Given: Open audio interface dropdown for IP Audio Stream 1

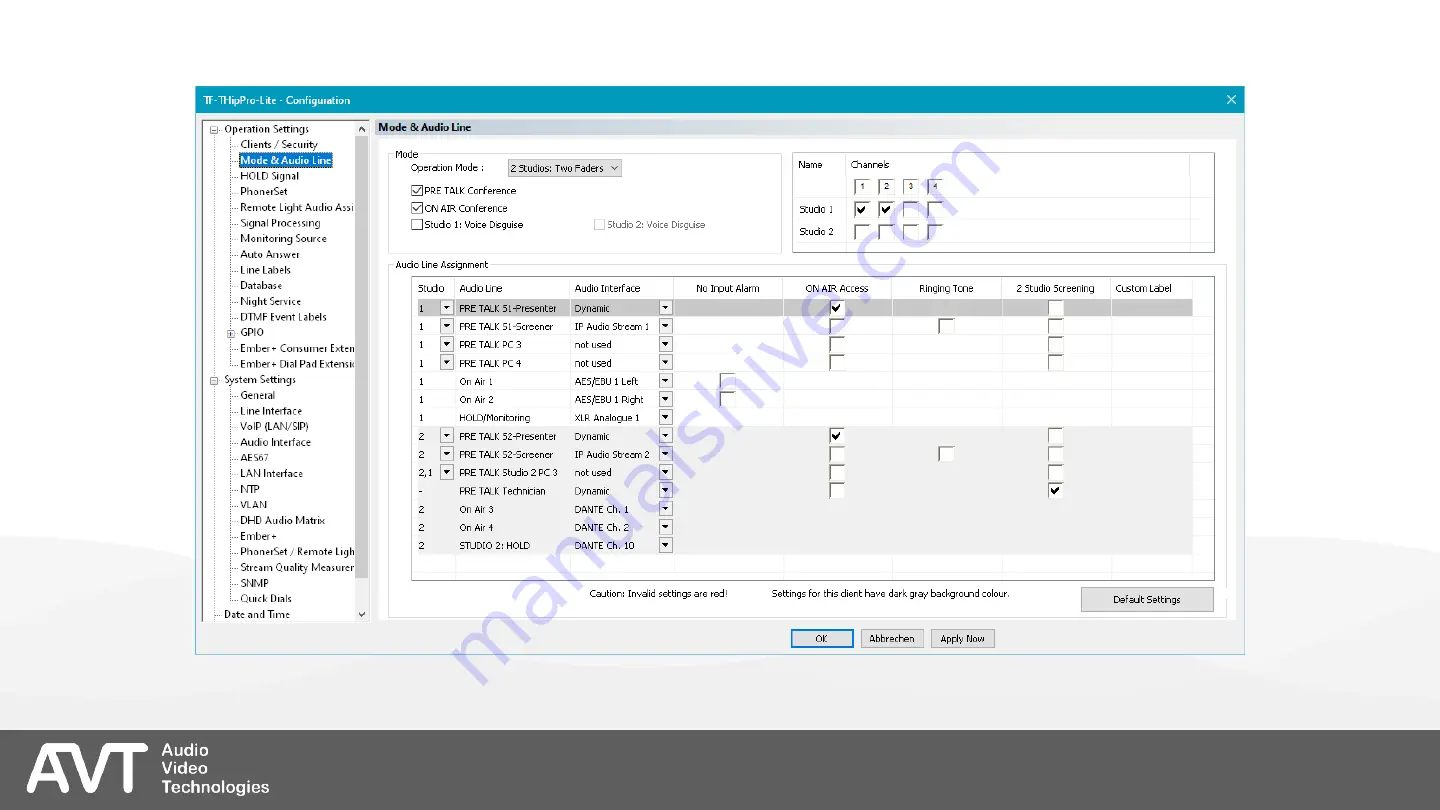Looking at the screenshot, I should tap(665, 326).
